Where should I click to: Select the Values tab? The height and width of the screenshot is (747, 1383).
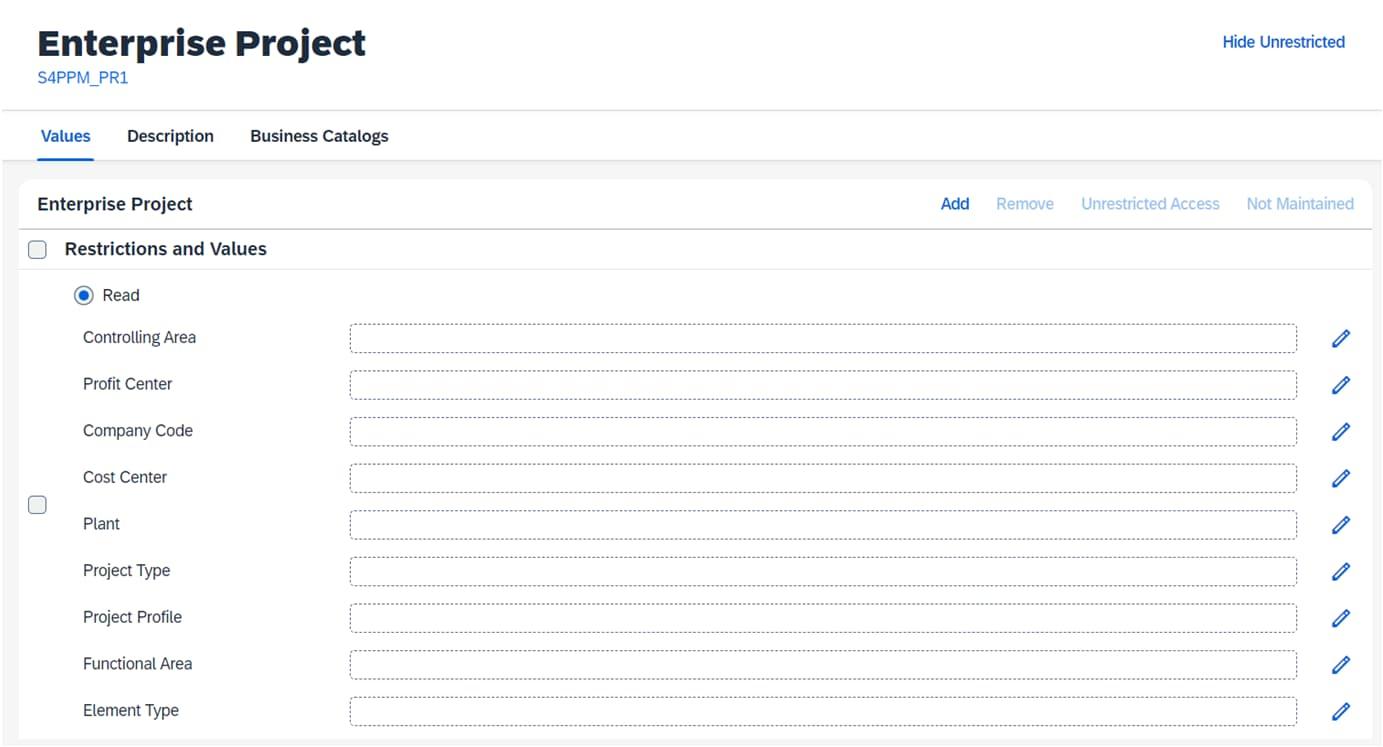click(x=66, y=136)
